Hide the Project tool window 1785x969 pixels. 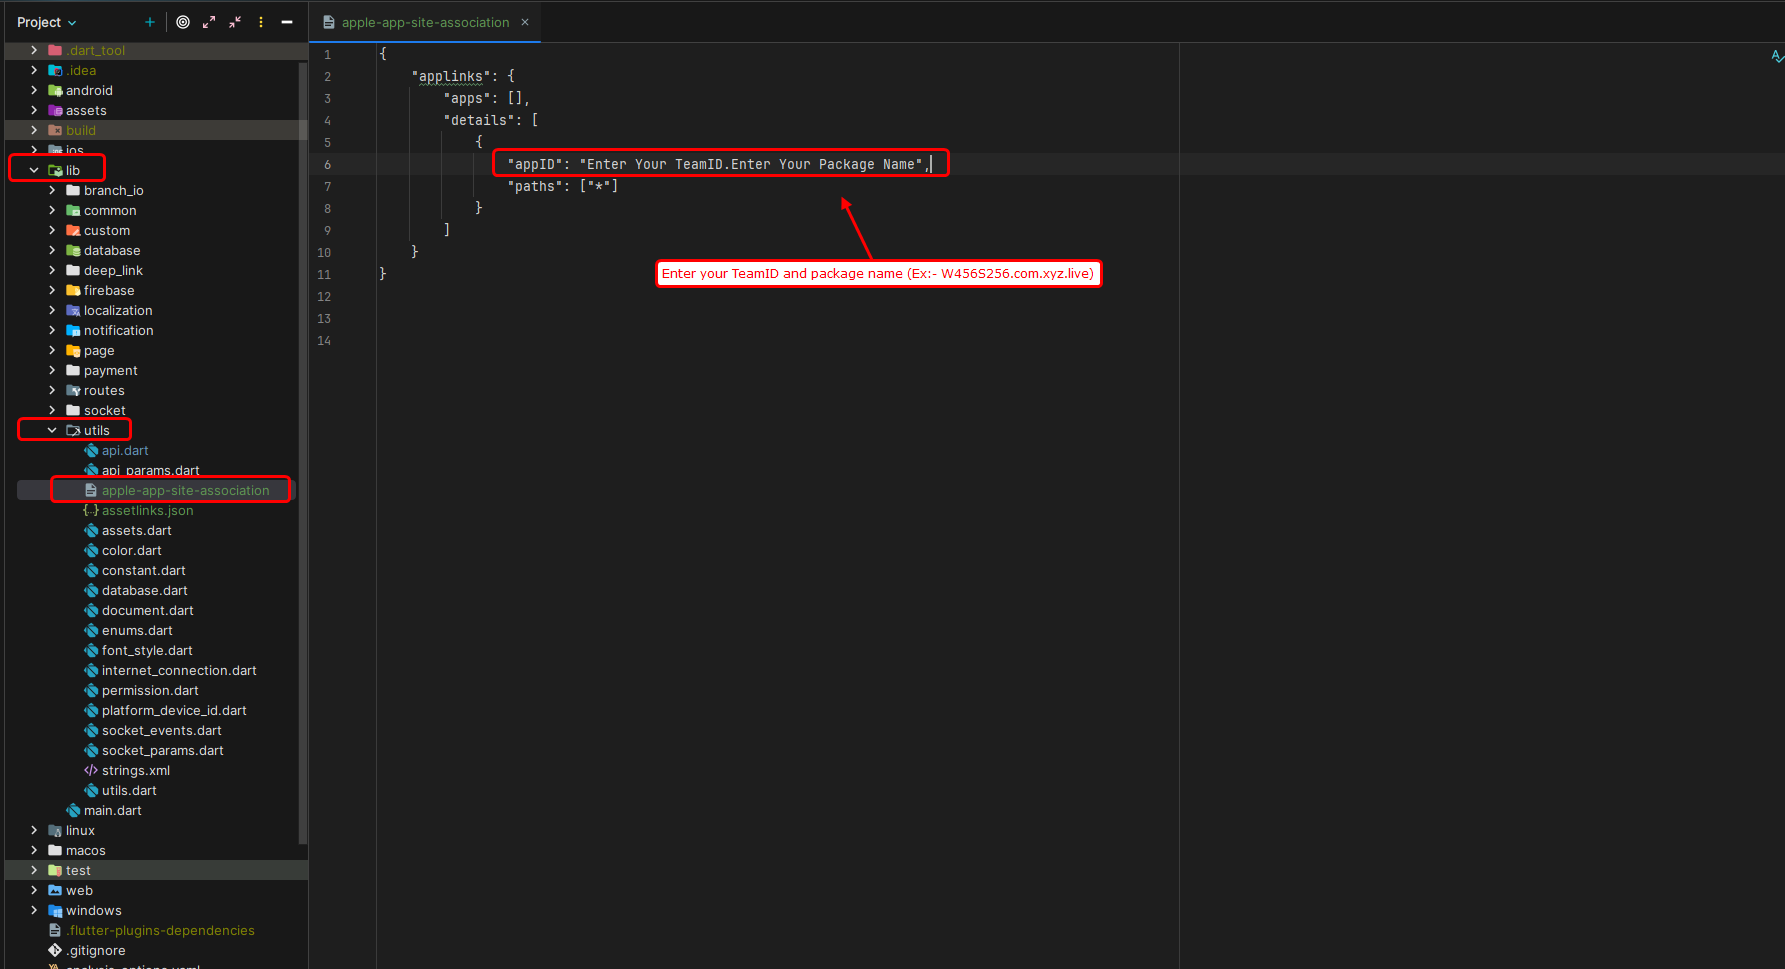[x=287, y=21]
